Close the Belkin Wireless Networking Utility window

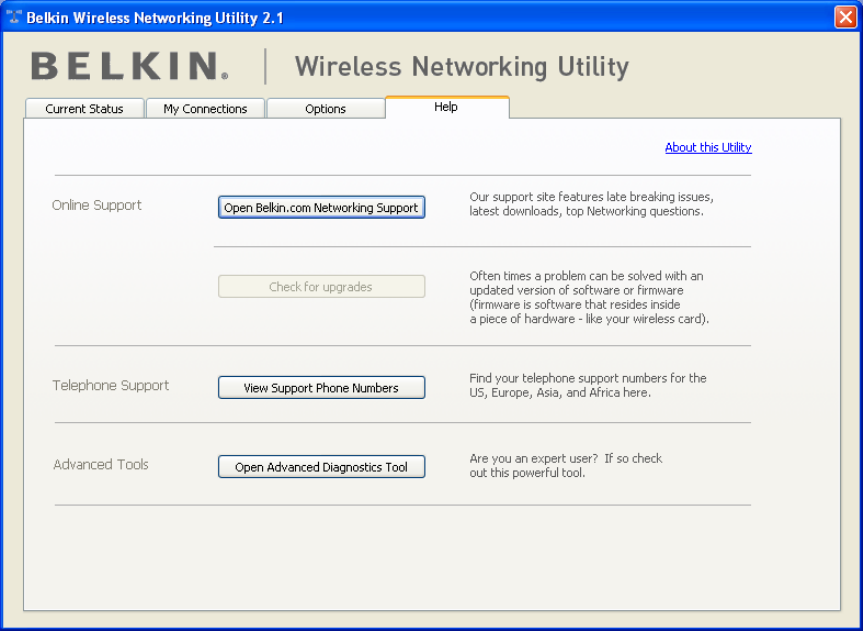point(845,17)
